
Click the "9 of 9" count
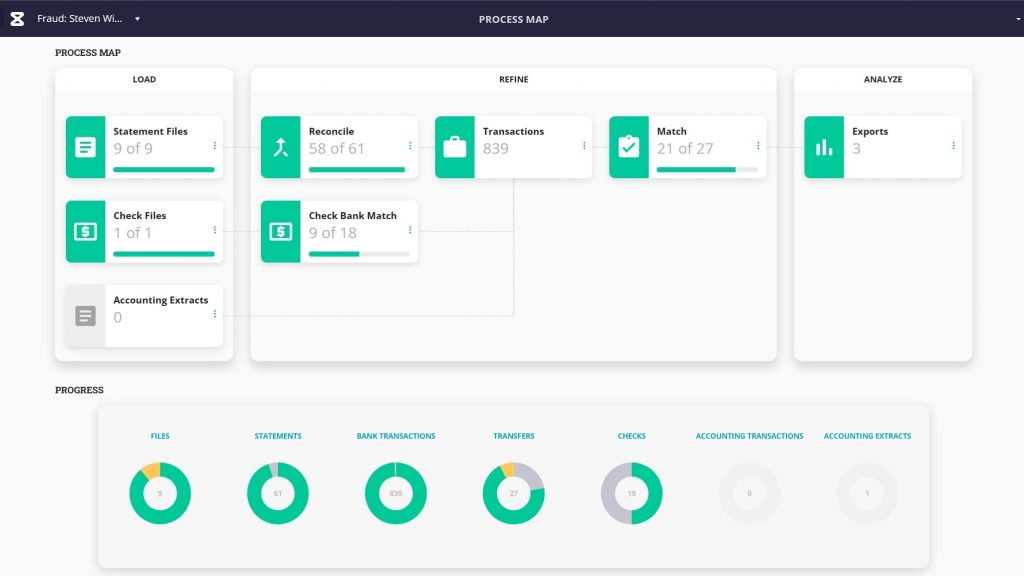[x=133, y=149]
